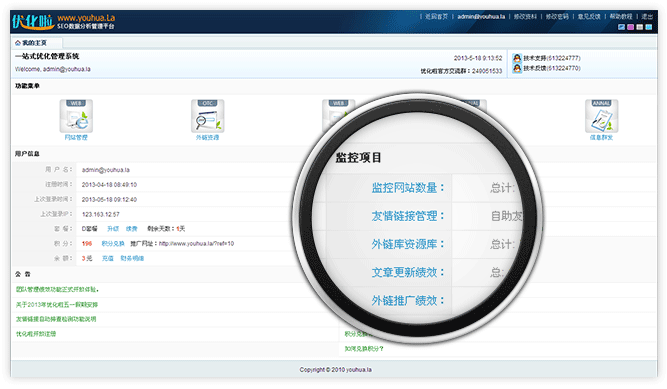Click the 公告 section heading
This screenshot has width=667, height=389.
[23, 274]
